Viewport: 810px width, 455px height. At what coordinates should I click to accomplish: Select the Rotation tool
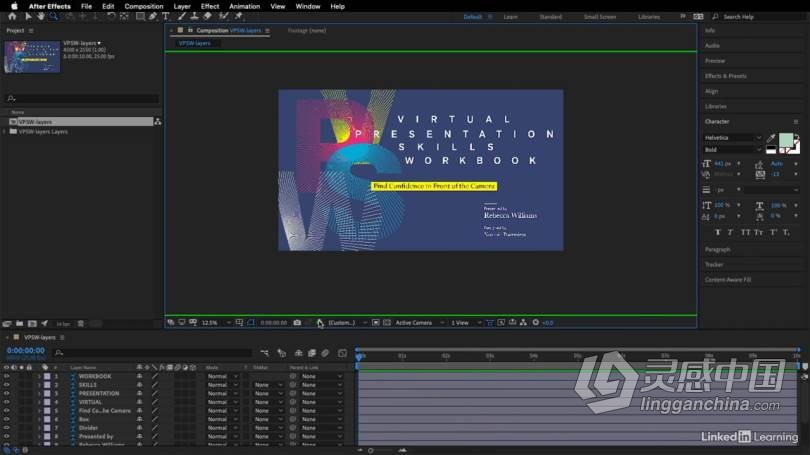(x=111, y=17)
